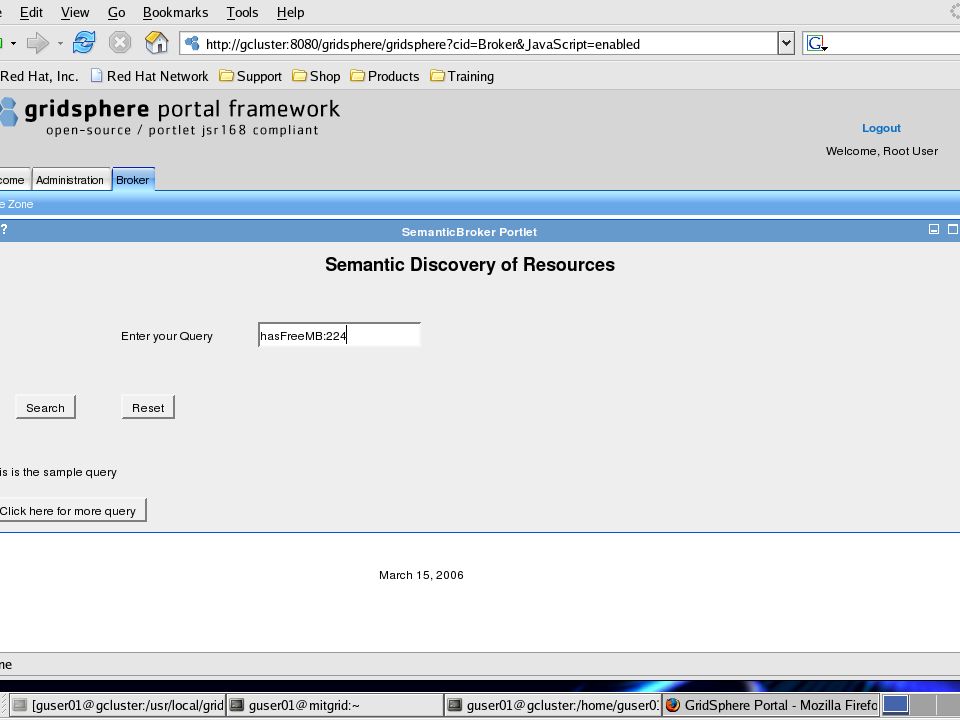The height and width of the screenshot is (720, 960).
Task: Switch to the Administration tab
Action: click(x=70, y=179)
